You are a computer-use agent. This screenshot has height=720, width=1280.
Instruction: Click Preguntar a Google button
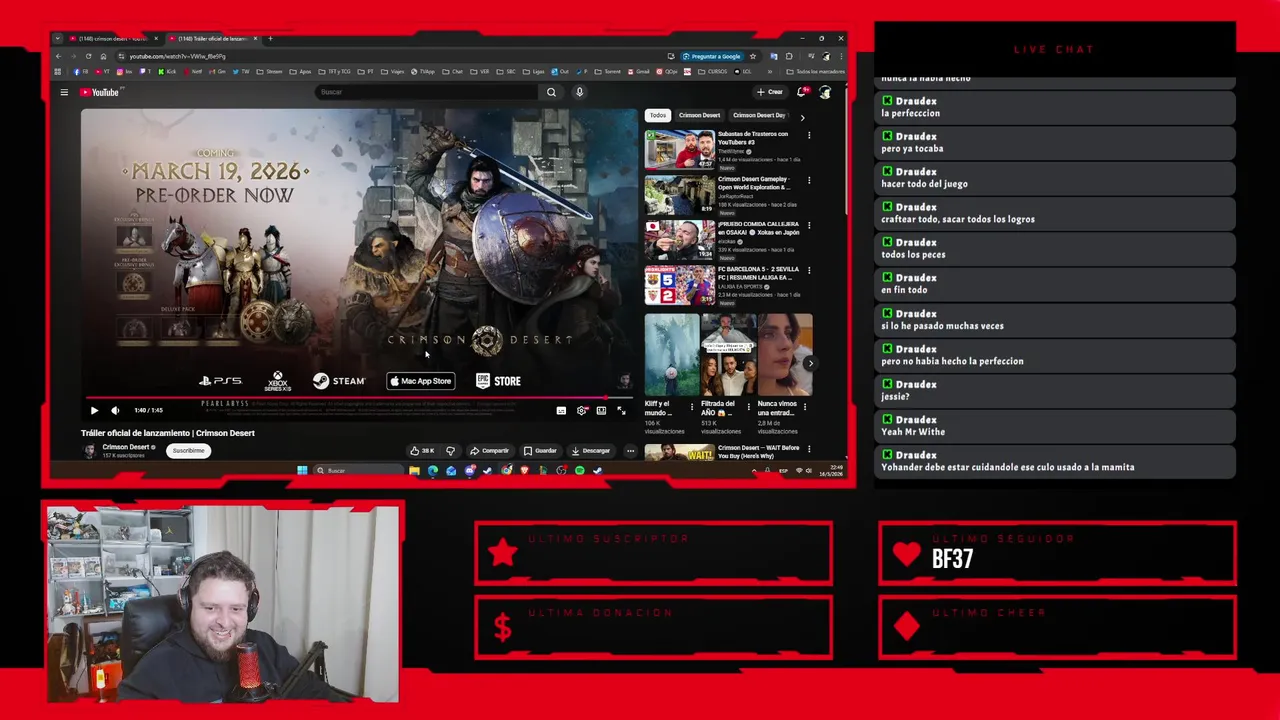[711, 56]
